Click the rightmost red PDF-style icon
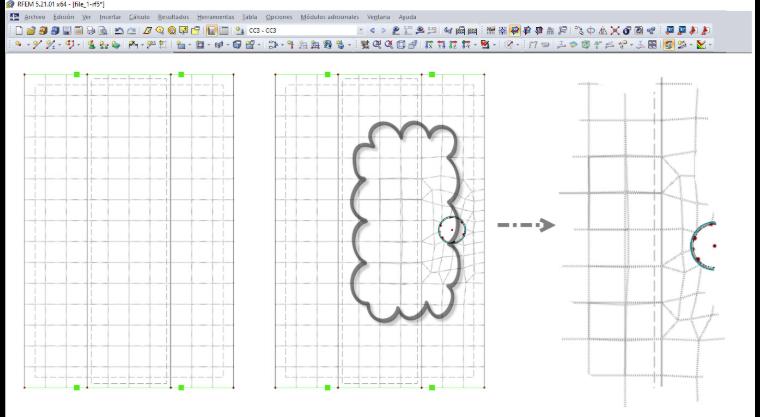 click(x=705, y=31)
